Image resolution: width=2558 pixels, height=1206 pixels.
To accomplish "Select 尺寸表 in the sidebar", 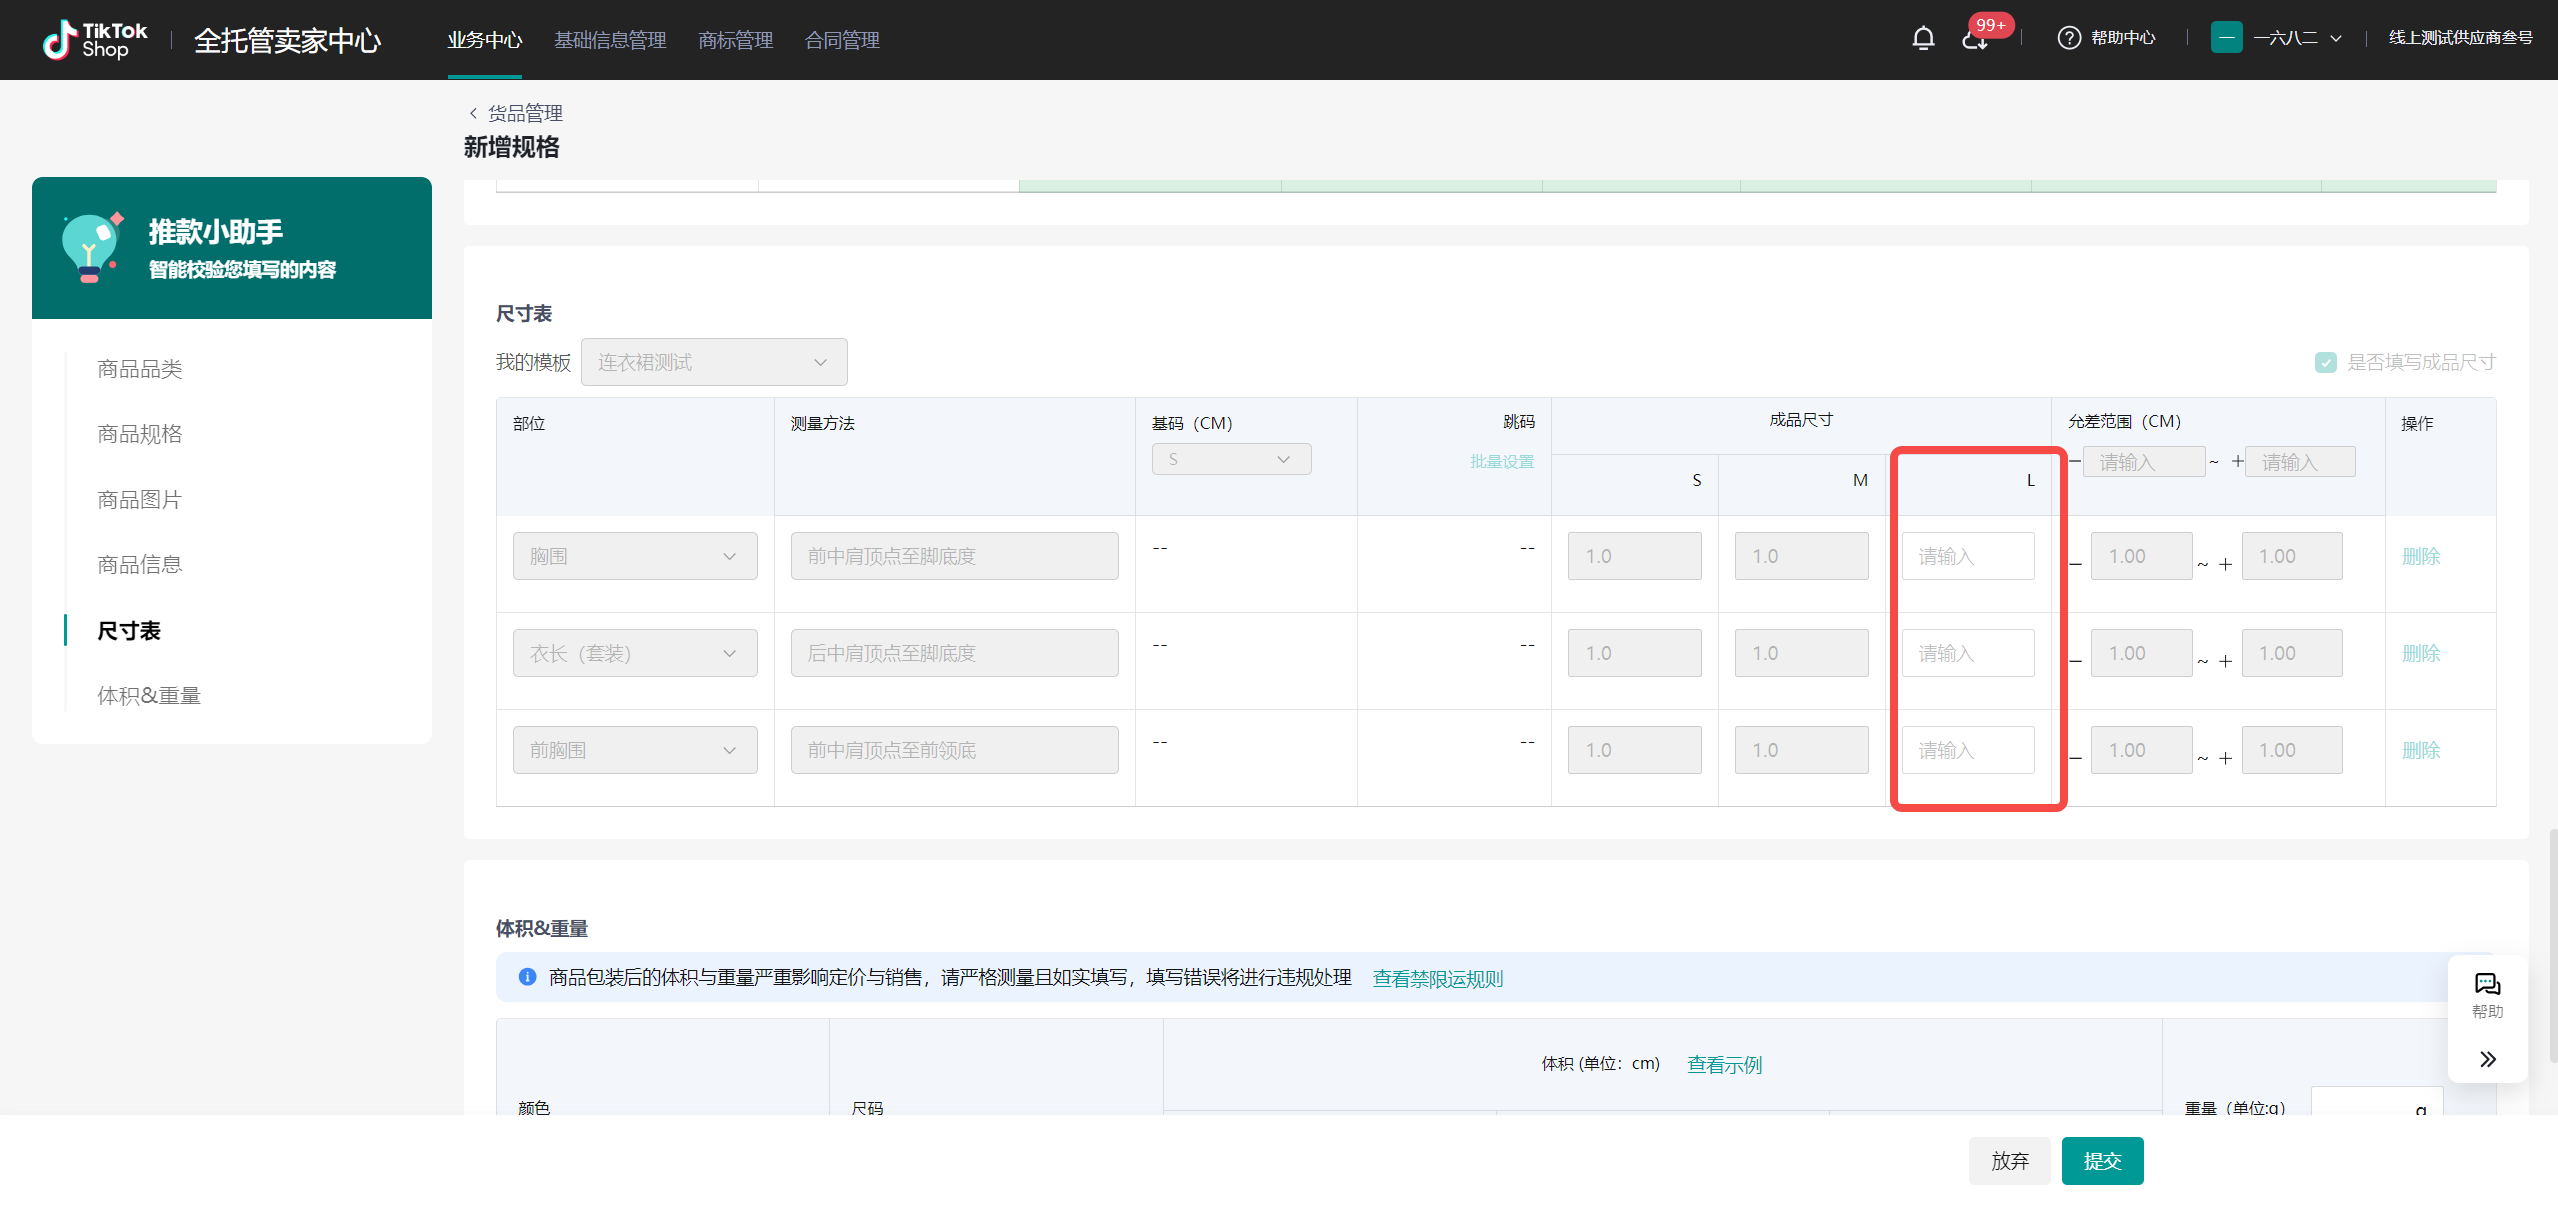I will (x=129, y=631).
